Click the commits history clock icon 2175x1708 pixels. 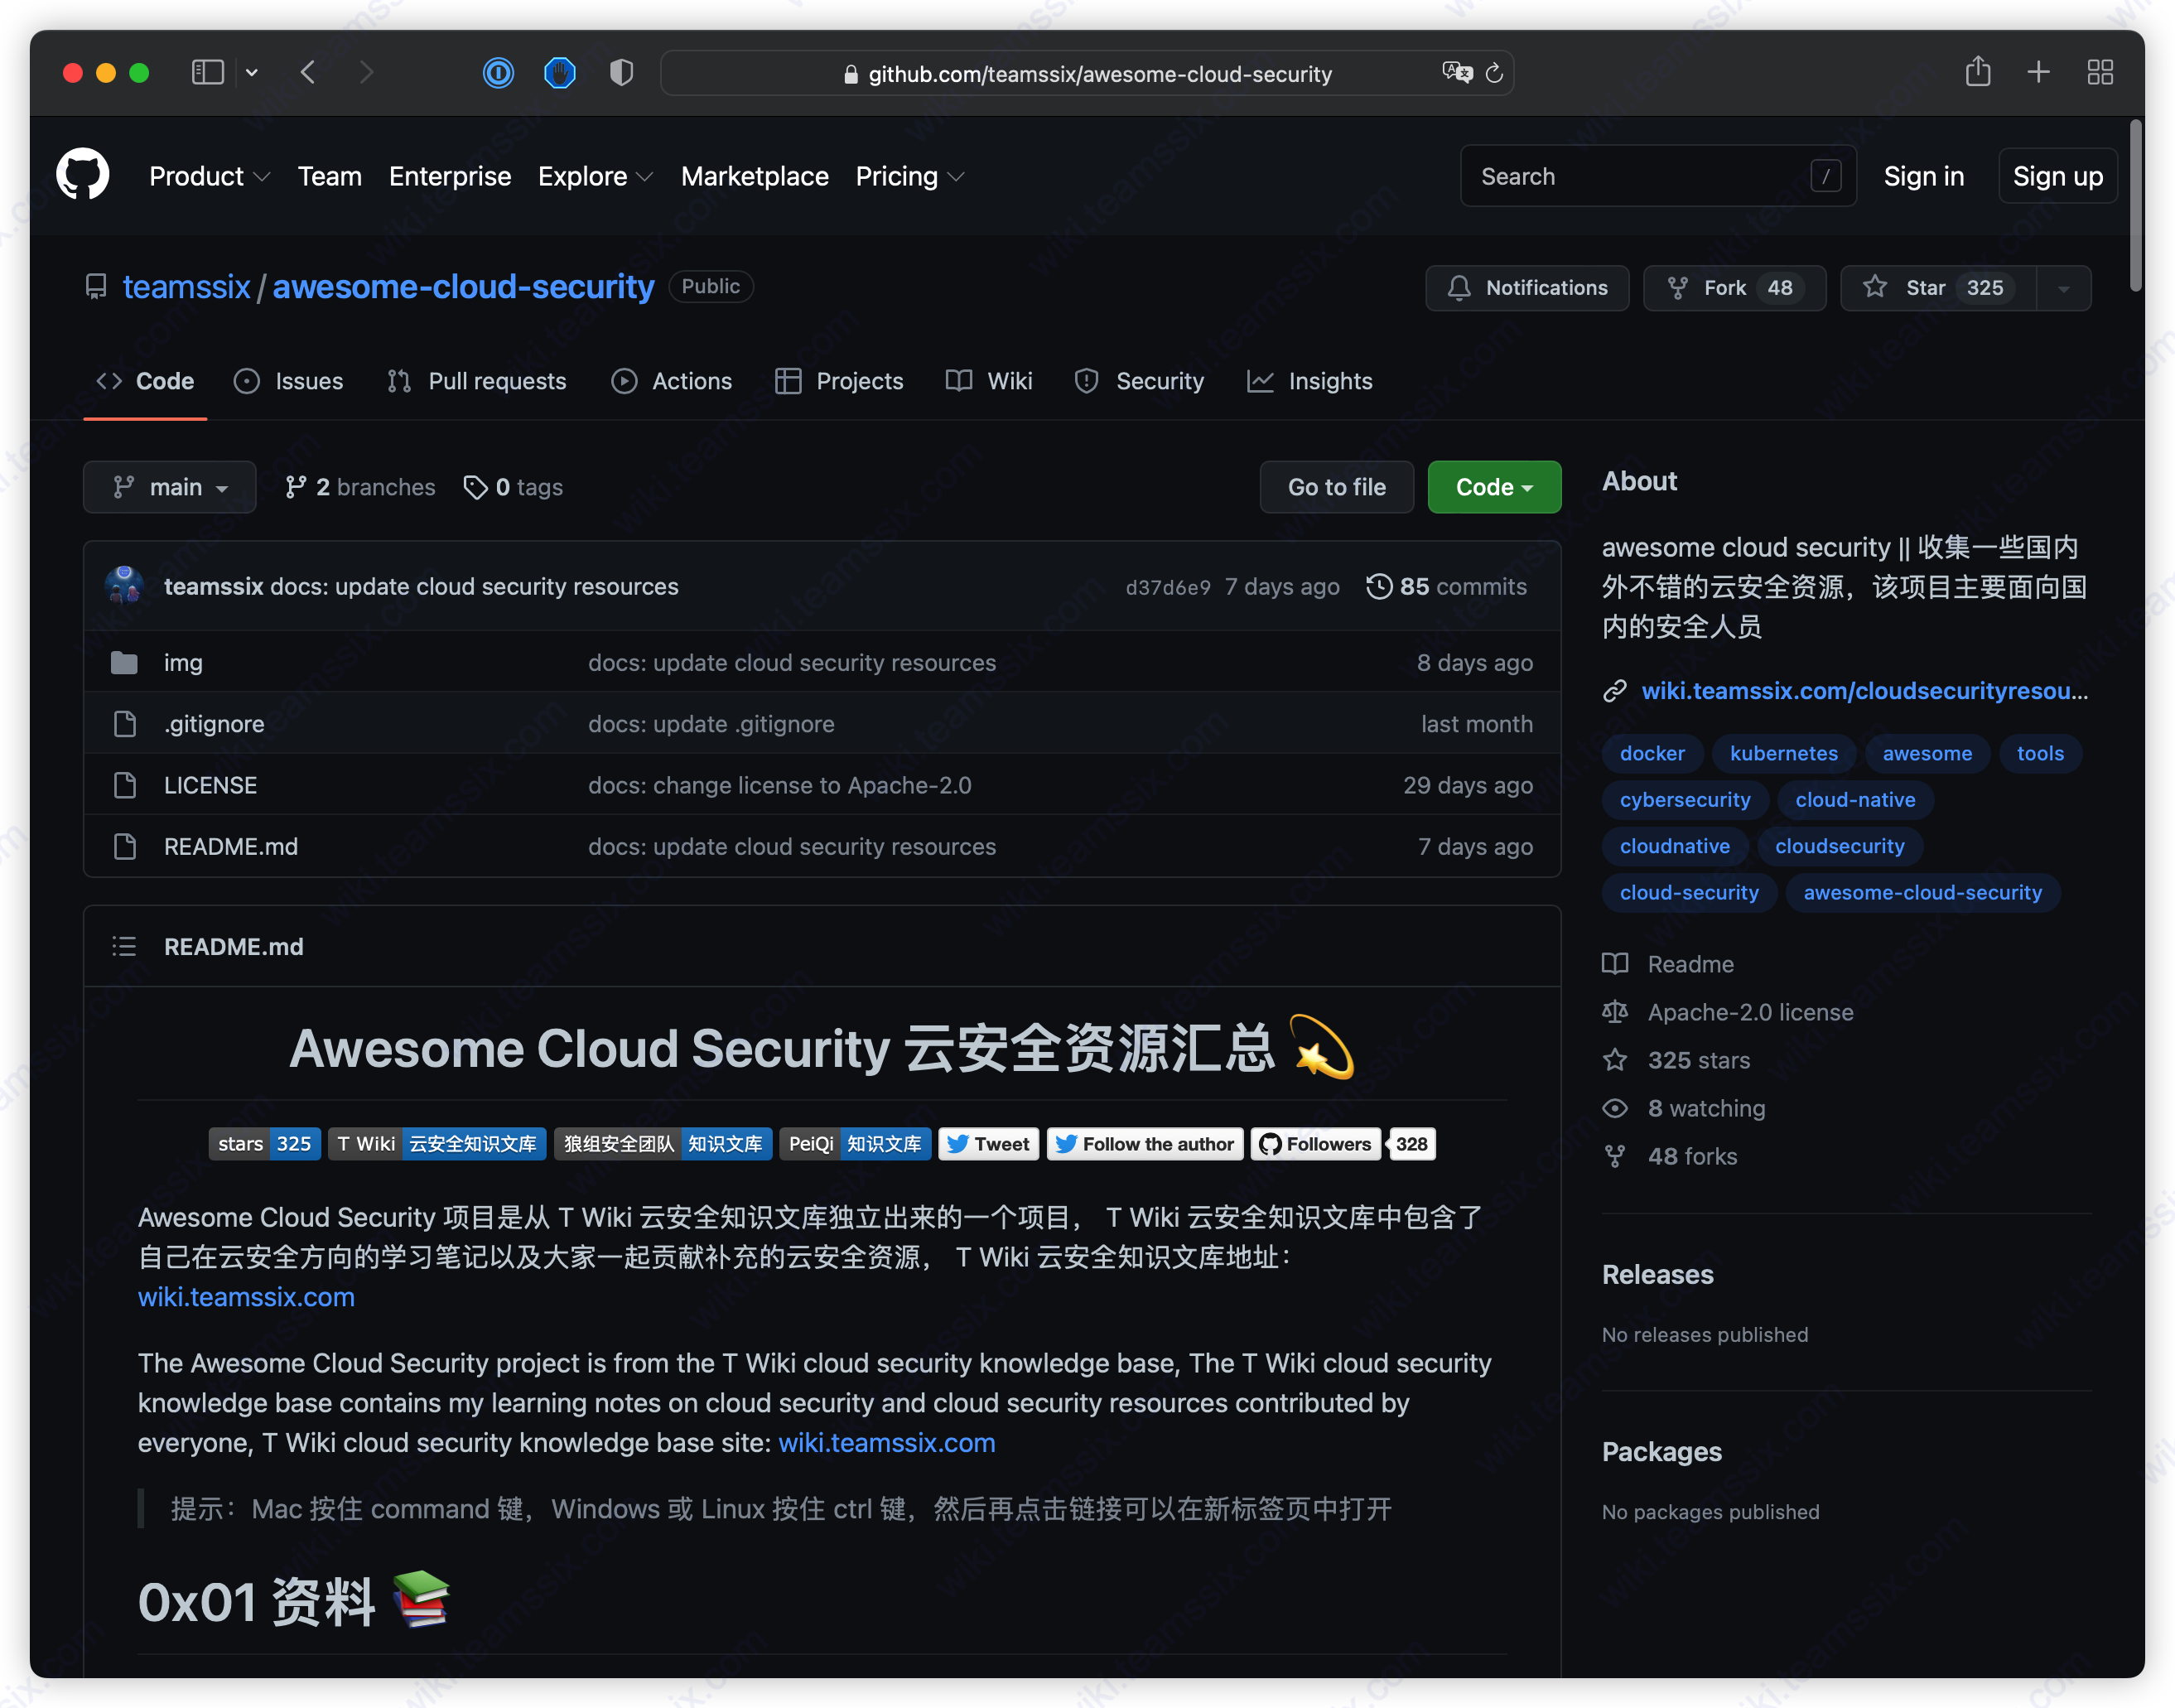tap(1378, 586)
